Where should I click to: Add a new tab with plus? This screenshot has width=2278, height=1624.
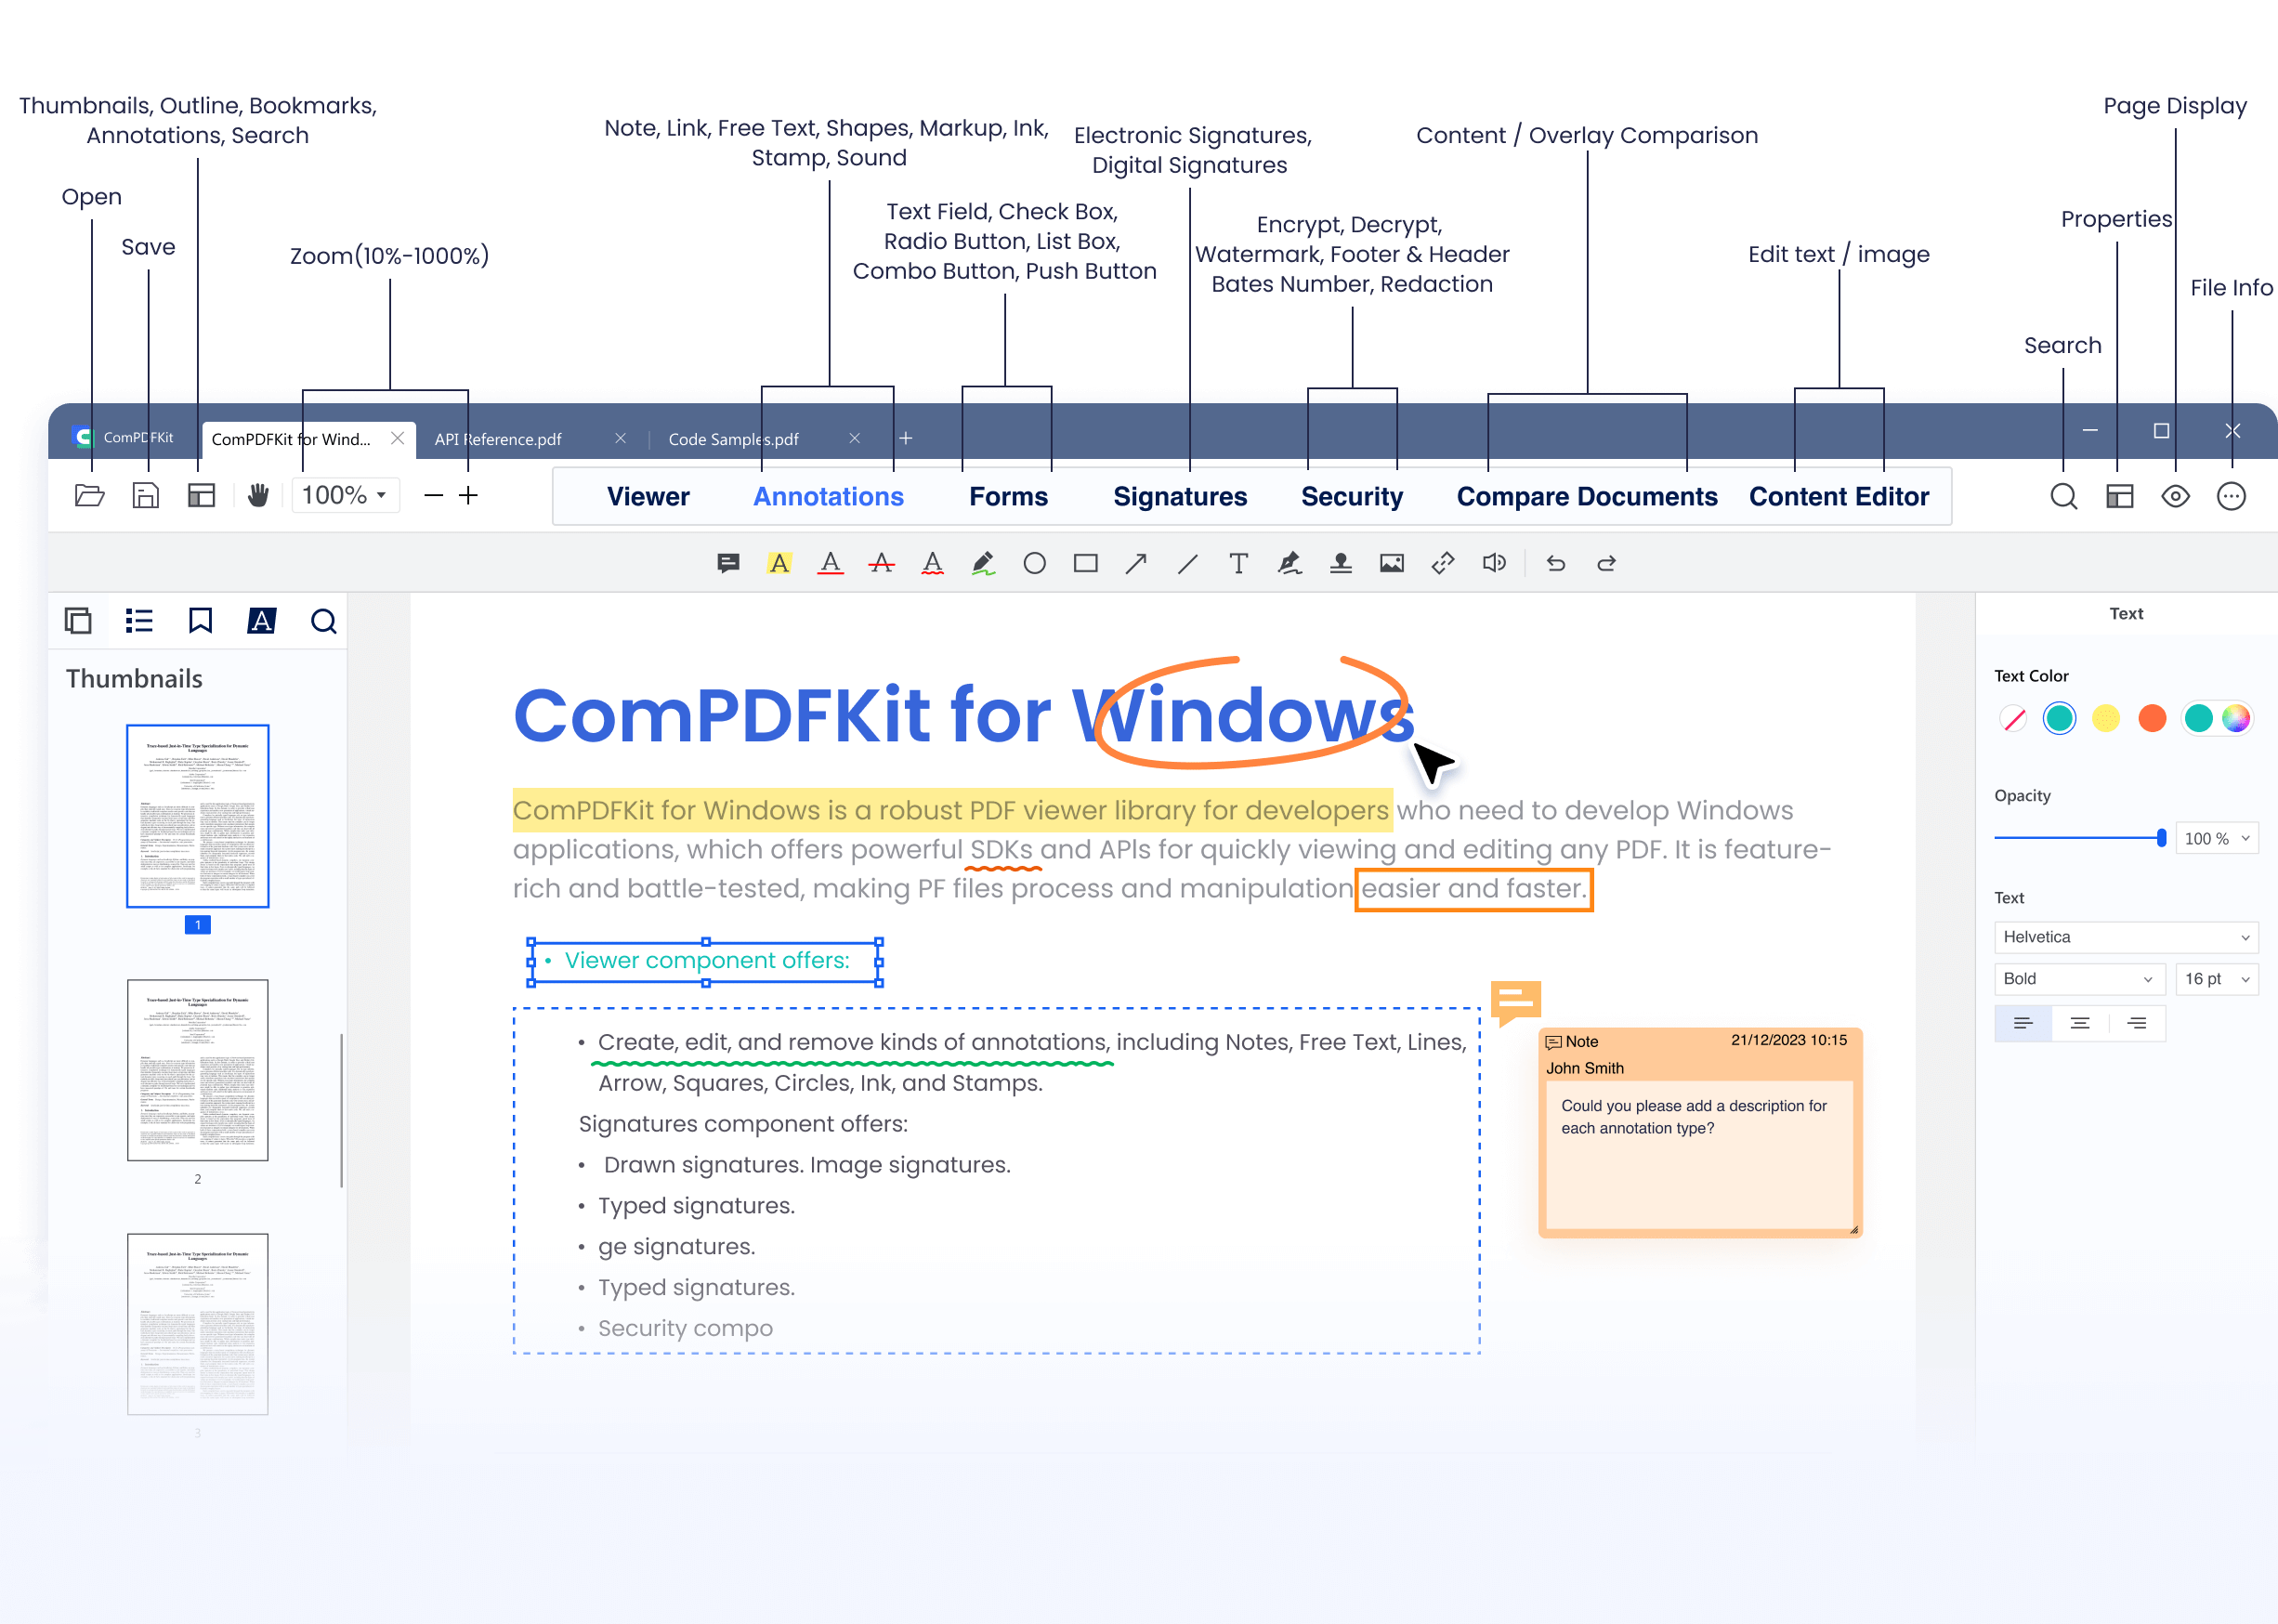tap(906, 438)
